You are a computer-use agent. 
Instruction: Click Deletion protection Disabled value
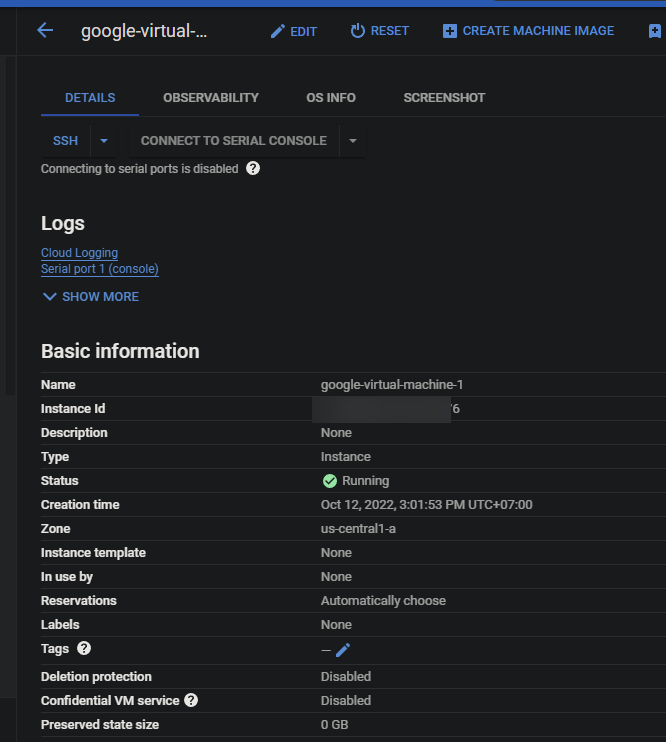tap(346, 677)
